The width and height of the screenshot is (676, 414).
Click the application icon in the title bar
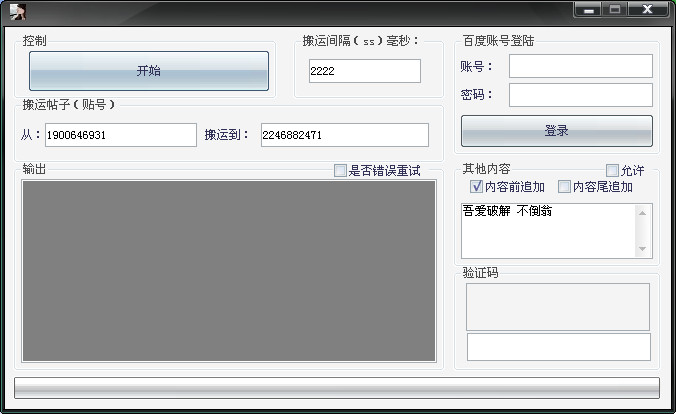click(18, 11)
